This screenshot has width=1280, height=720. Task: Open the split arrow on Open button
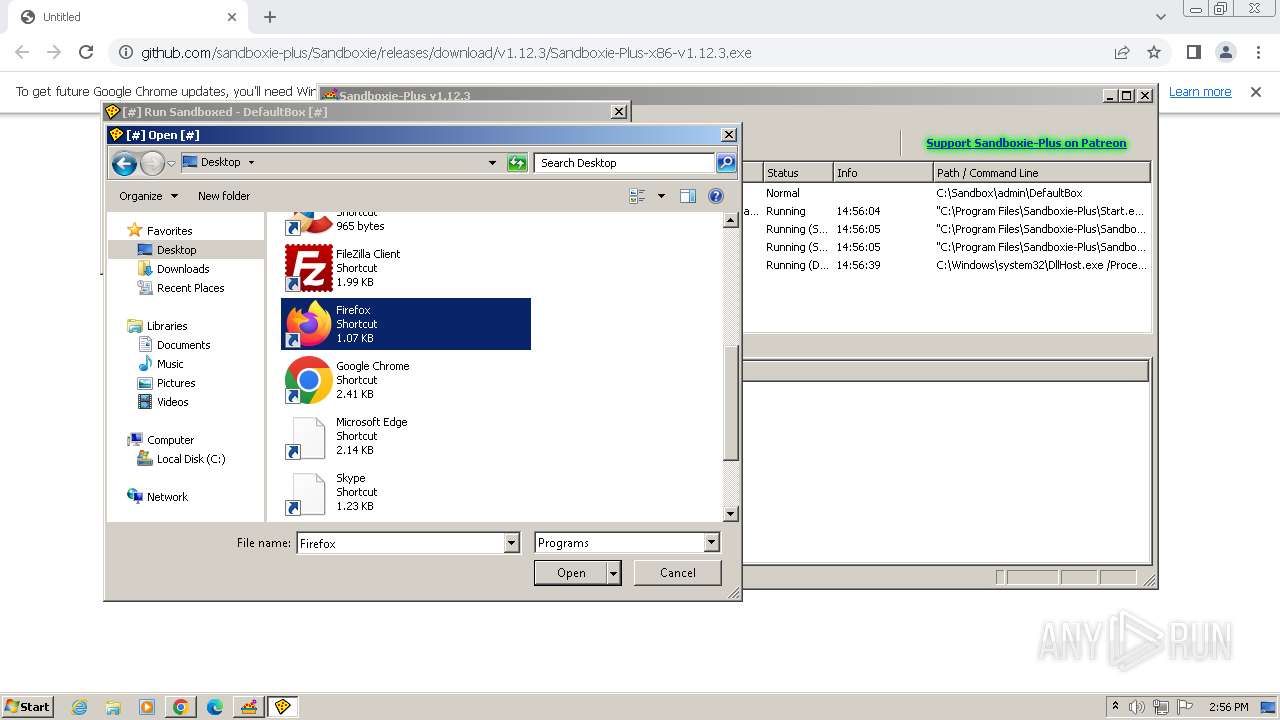point(613,573)
